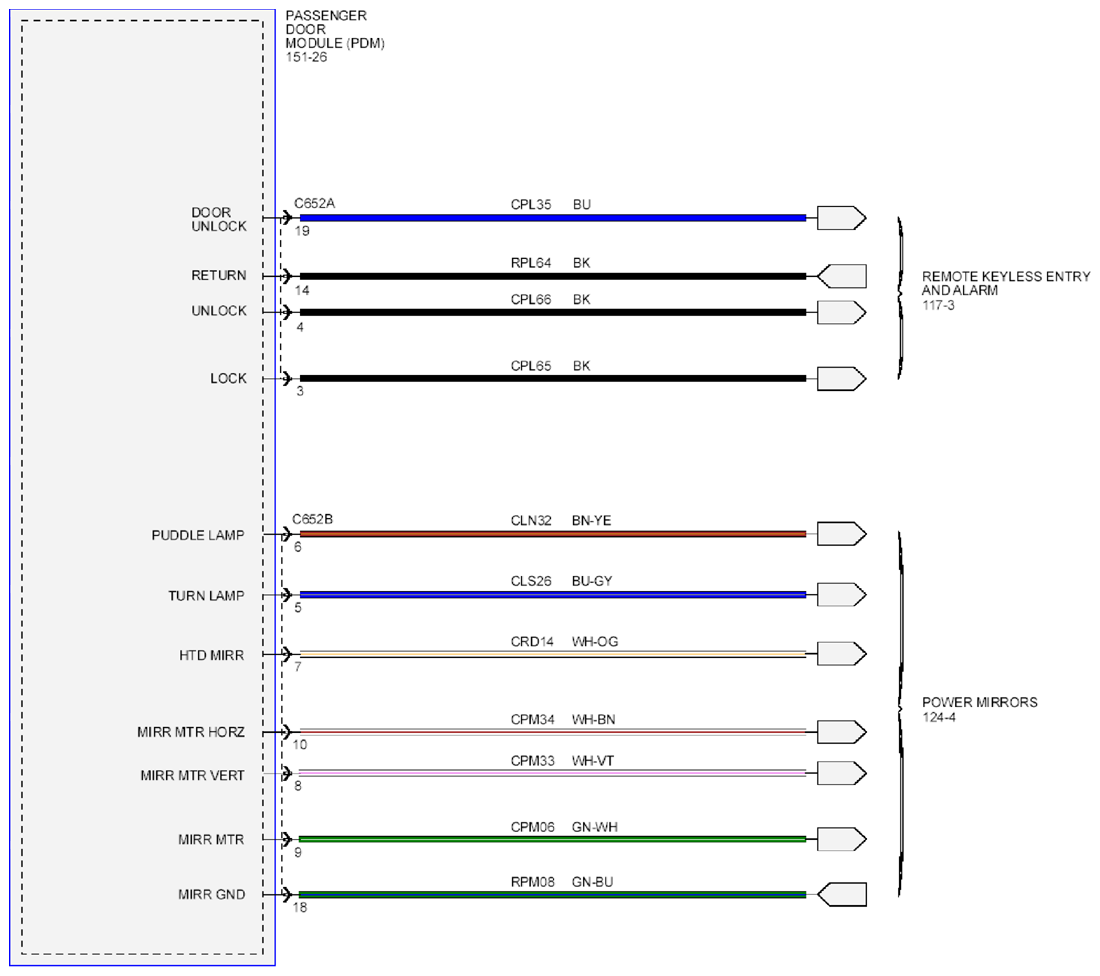Select the TURN LAMP pin label

coord(206,596)
